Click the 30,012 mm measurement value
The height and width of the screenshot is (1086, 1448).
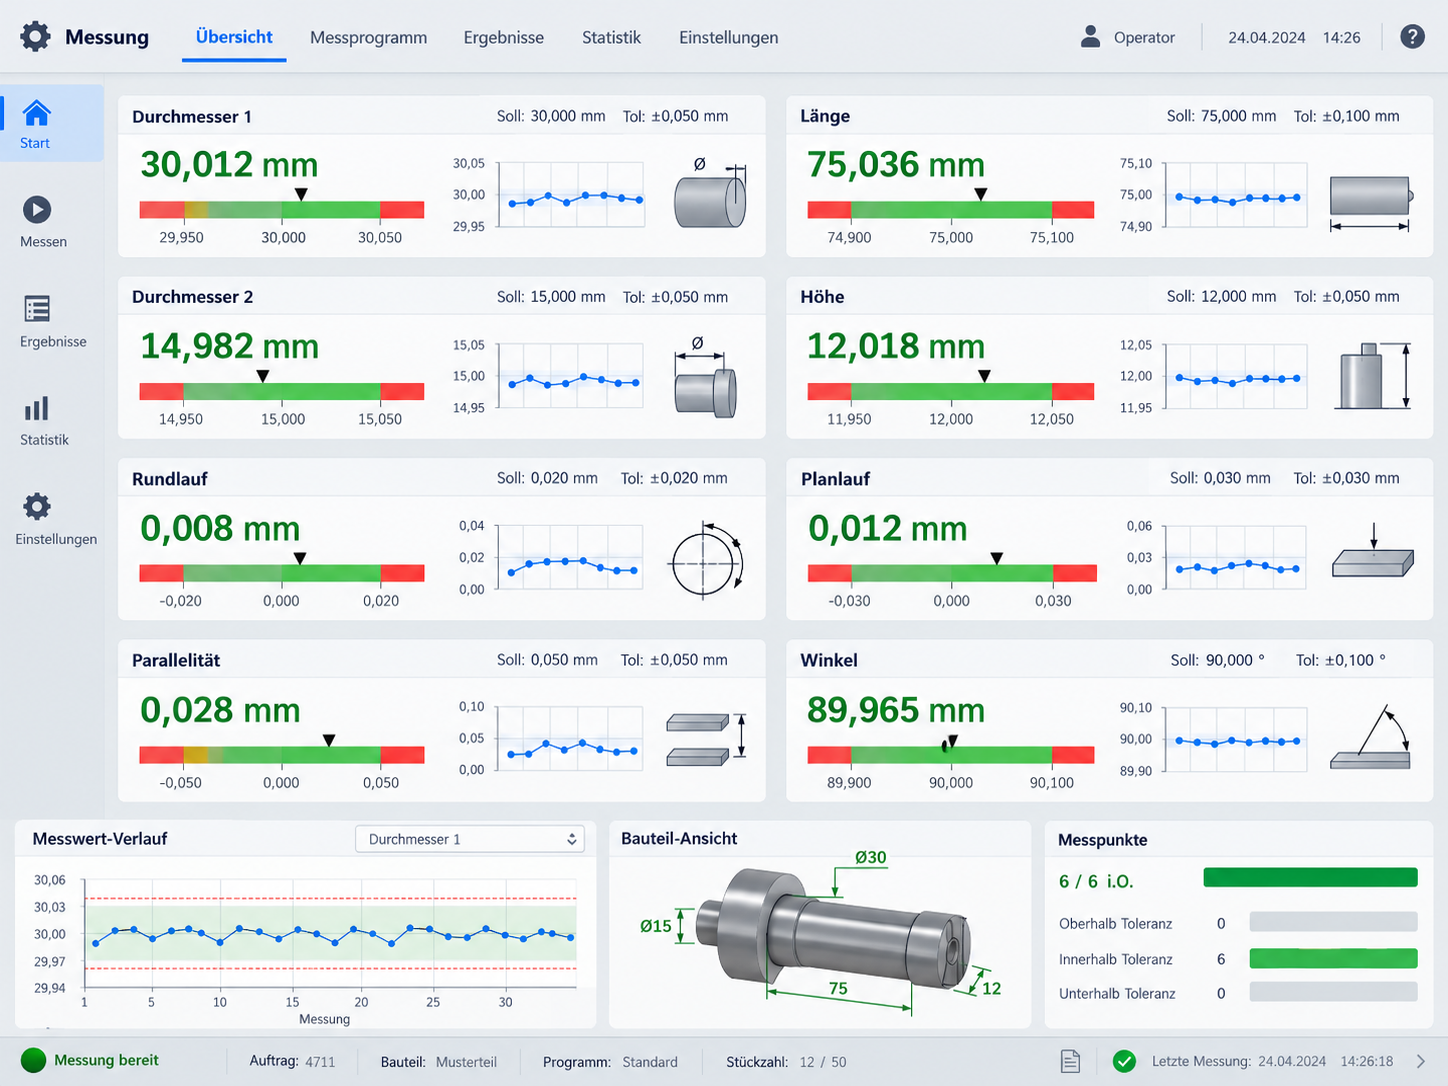click(229, 164)
